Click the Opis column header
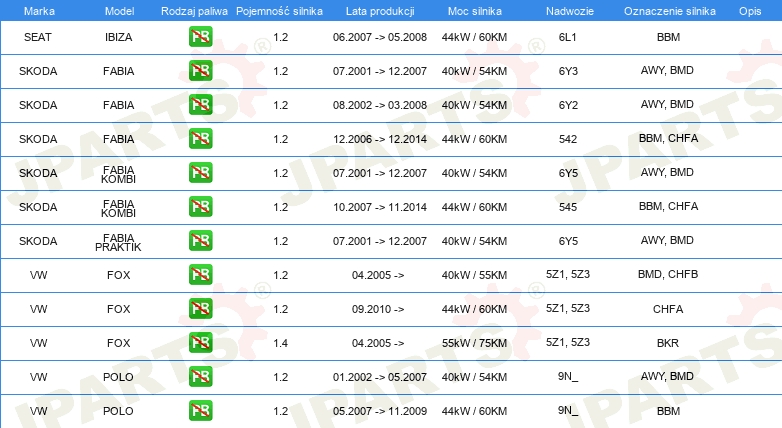The height and width of the screenshot is (428, 782). [x=750, y=11]
